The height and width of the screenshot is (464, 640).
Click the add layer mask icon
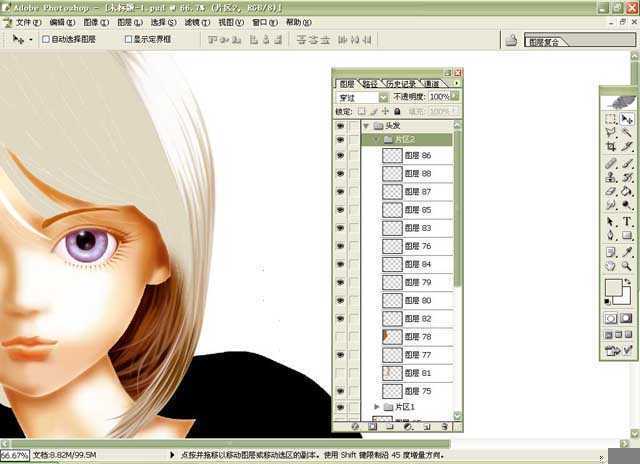(372, 426)
